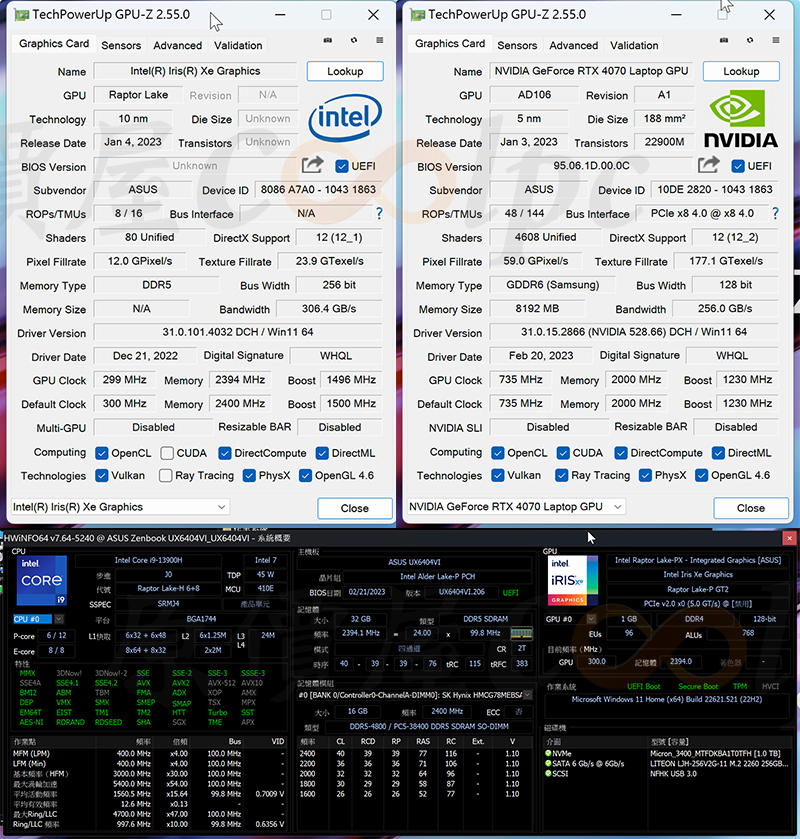Click the refresh icon in Intel GPU-Z window
This screenshot has height=839, width=800.
point(354,40)
